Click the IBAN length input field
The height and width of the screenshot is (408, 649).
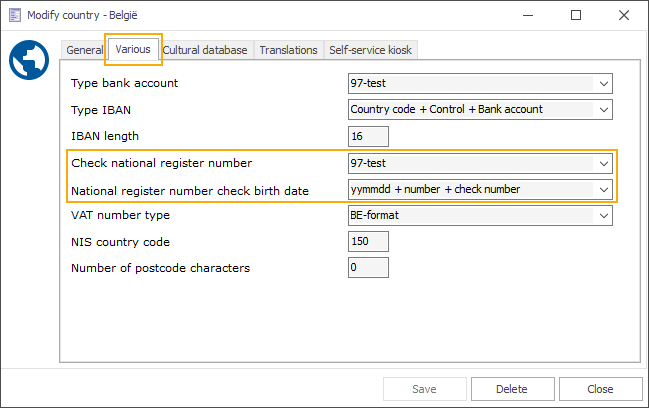tap(367, 136)
